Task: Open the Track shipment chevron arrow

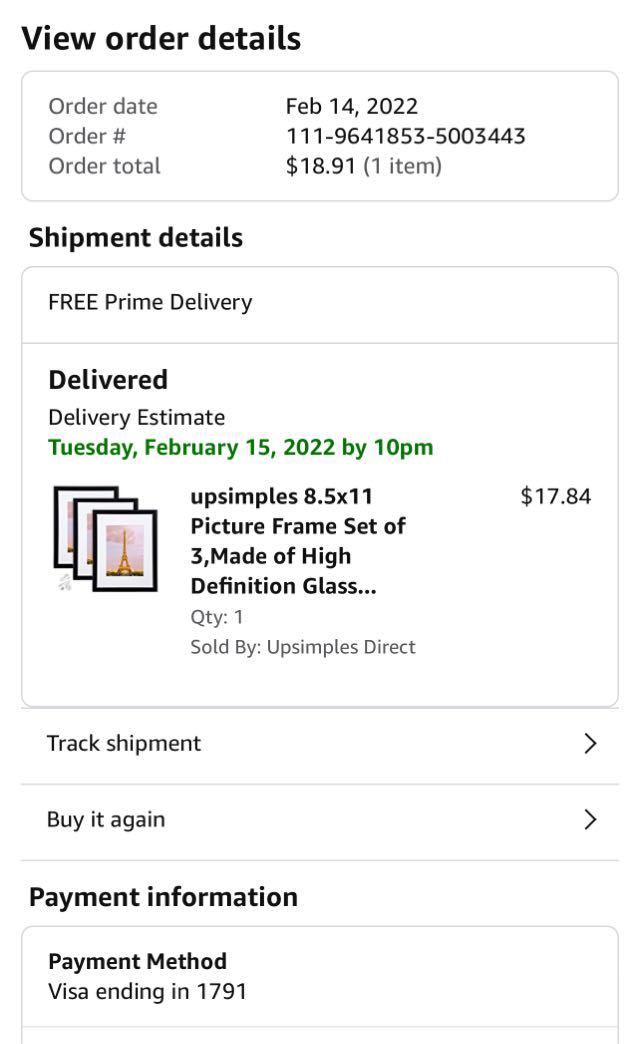Action: [590, 743]
